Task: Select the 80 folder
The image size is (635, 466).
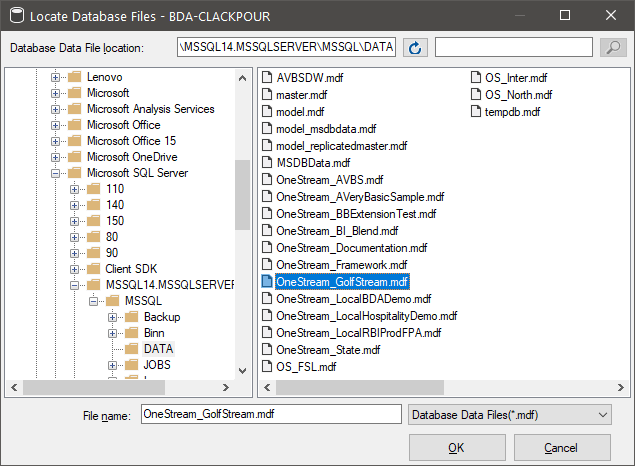Action: coord(112,237)
